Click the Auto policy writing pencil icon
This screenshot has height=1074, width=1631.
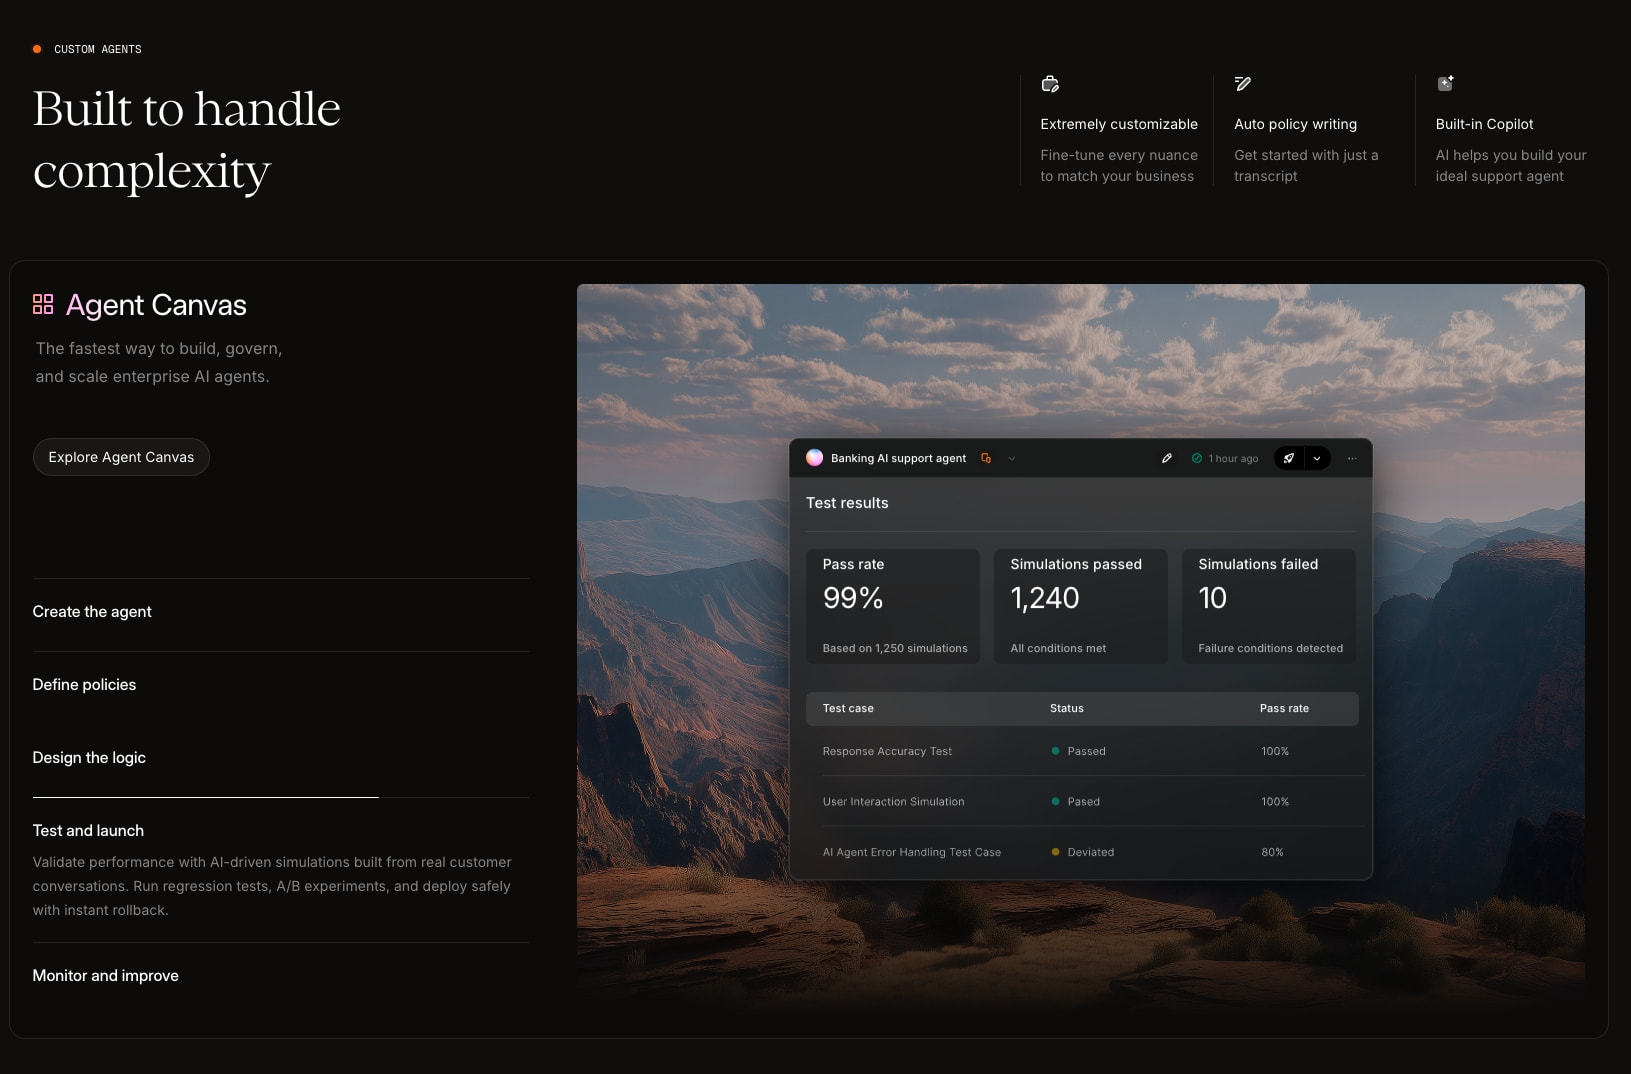(1243, 83)
